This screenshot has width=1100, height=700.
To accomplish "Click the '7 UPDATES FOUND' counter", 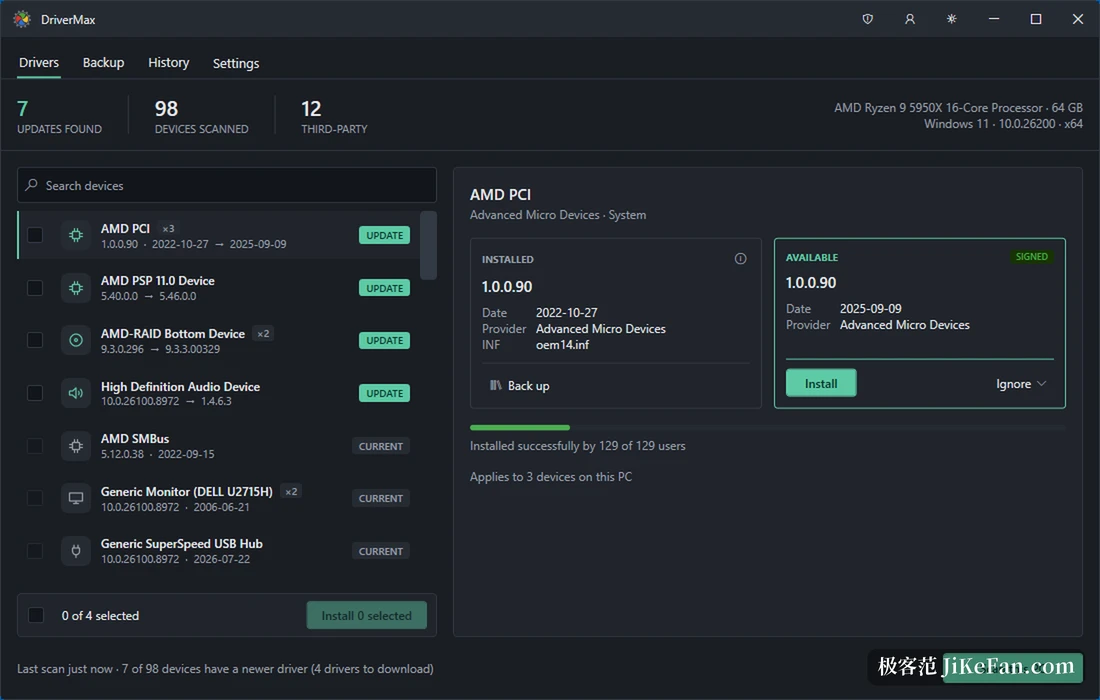I will click(59, 116).
